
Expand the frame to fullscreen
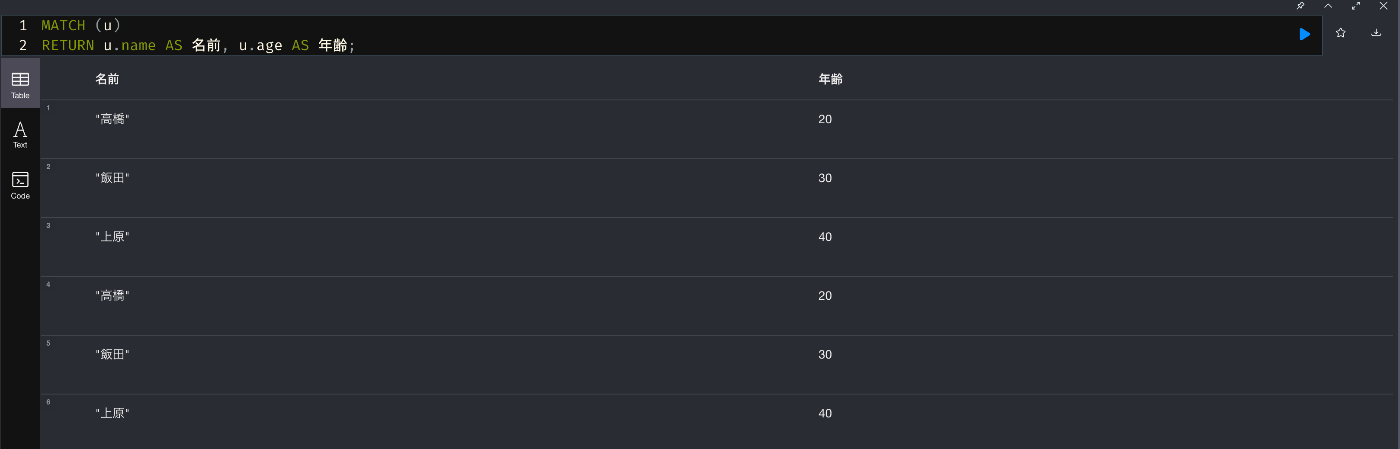[x=1356, y=6]
